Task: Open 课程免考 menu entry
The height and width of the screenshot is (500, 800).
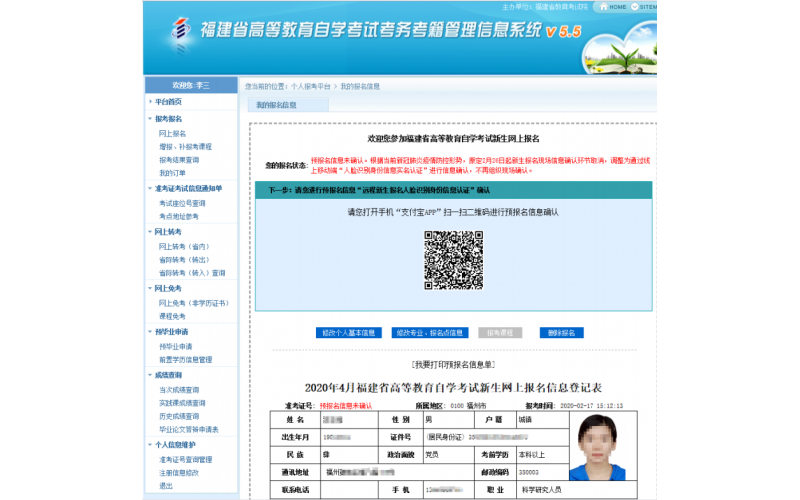Action: pos(172,316)
